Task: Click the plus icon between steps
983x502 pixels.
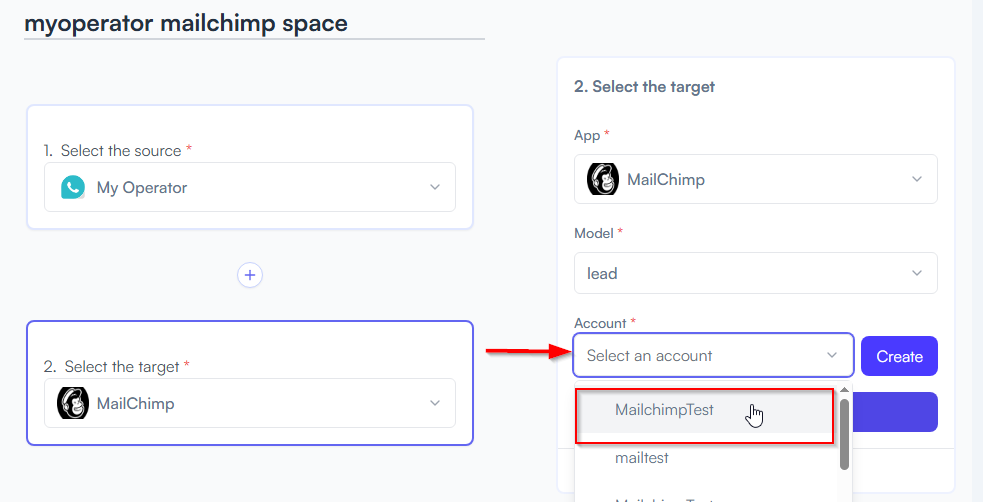Action: point(250,275)
